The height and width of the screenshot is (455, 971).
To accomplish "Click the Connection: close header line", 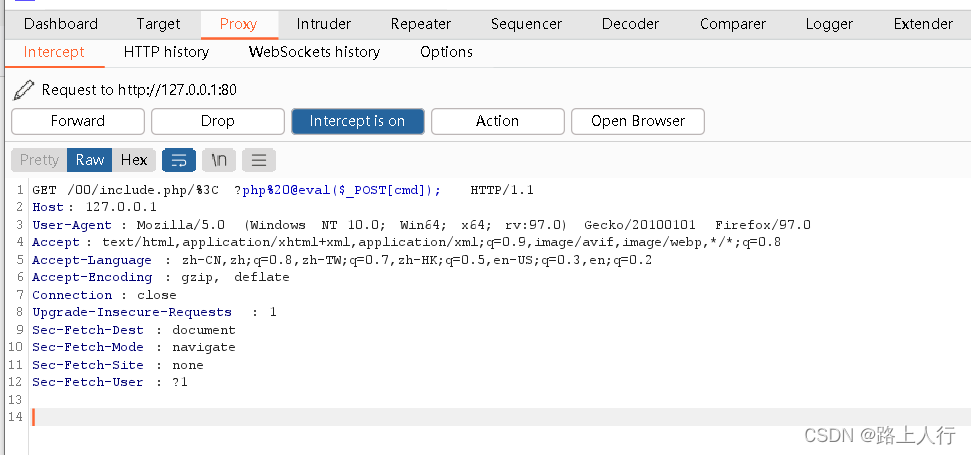I will (104, 295).
